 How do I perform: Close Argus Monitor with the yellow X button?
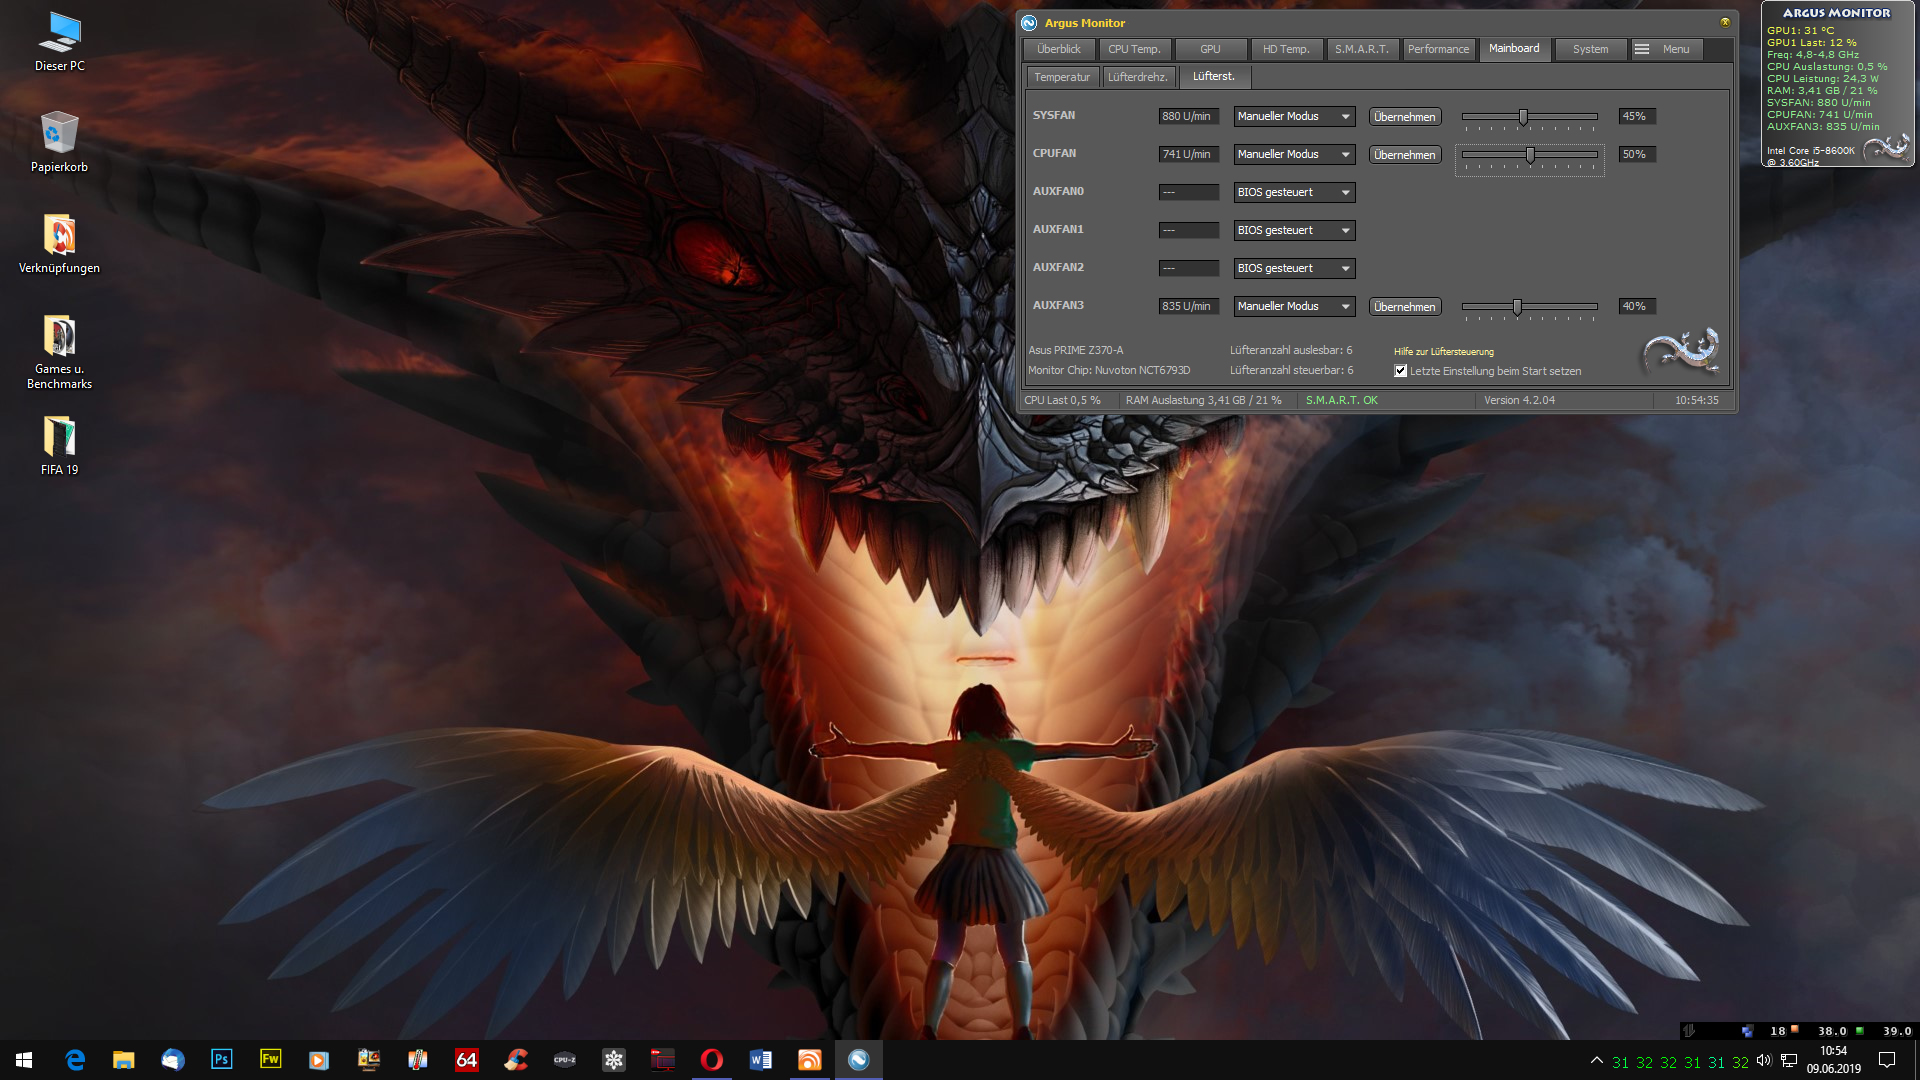1725,22
